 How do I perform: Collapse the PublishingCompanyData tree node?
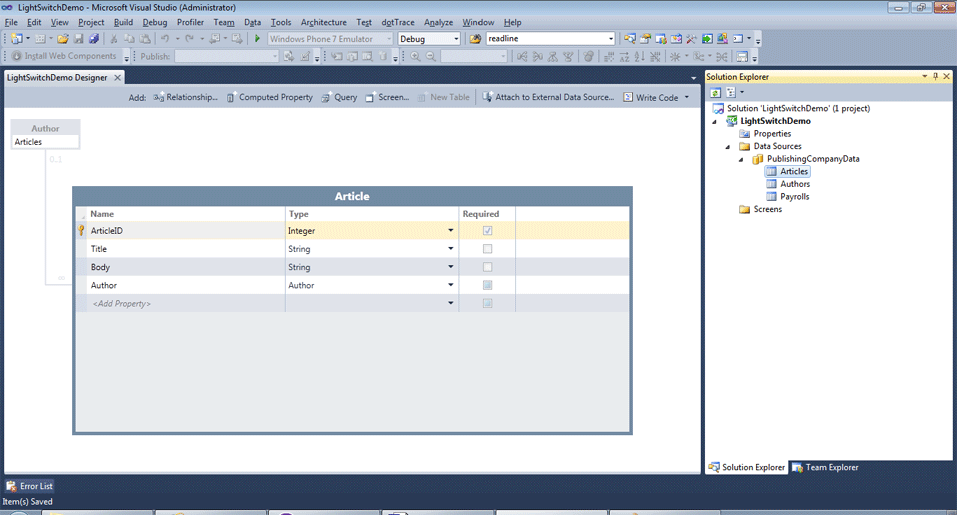pyautogui.click(x=742, y=159)
